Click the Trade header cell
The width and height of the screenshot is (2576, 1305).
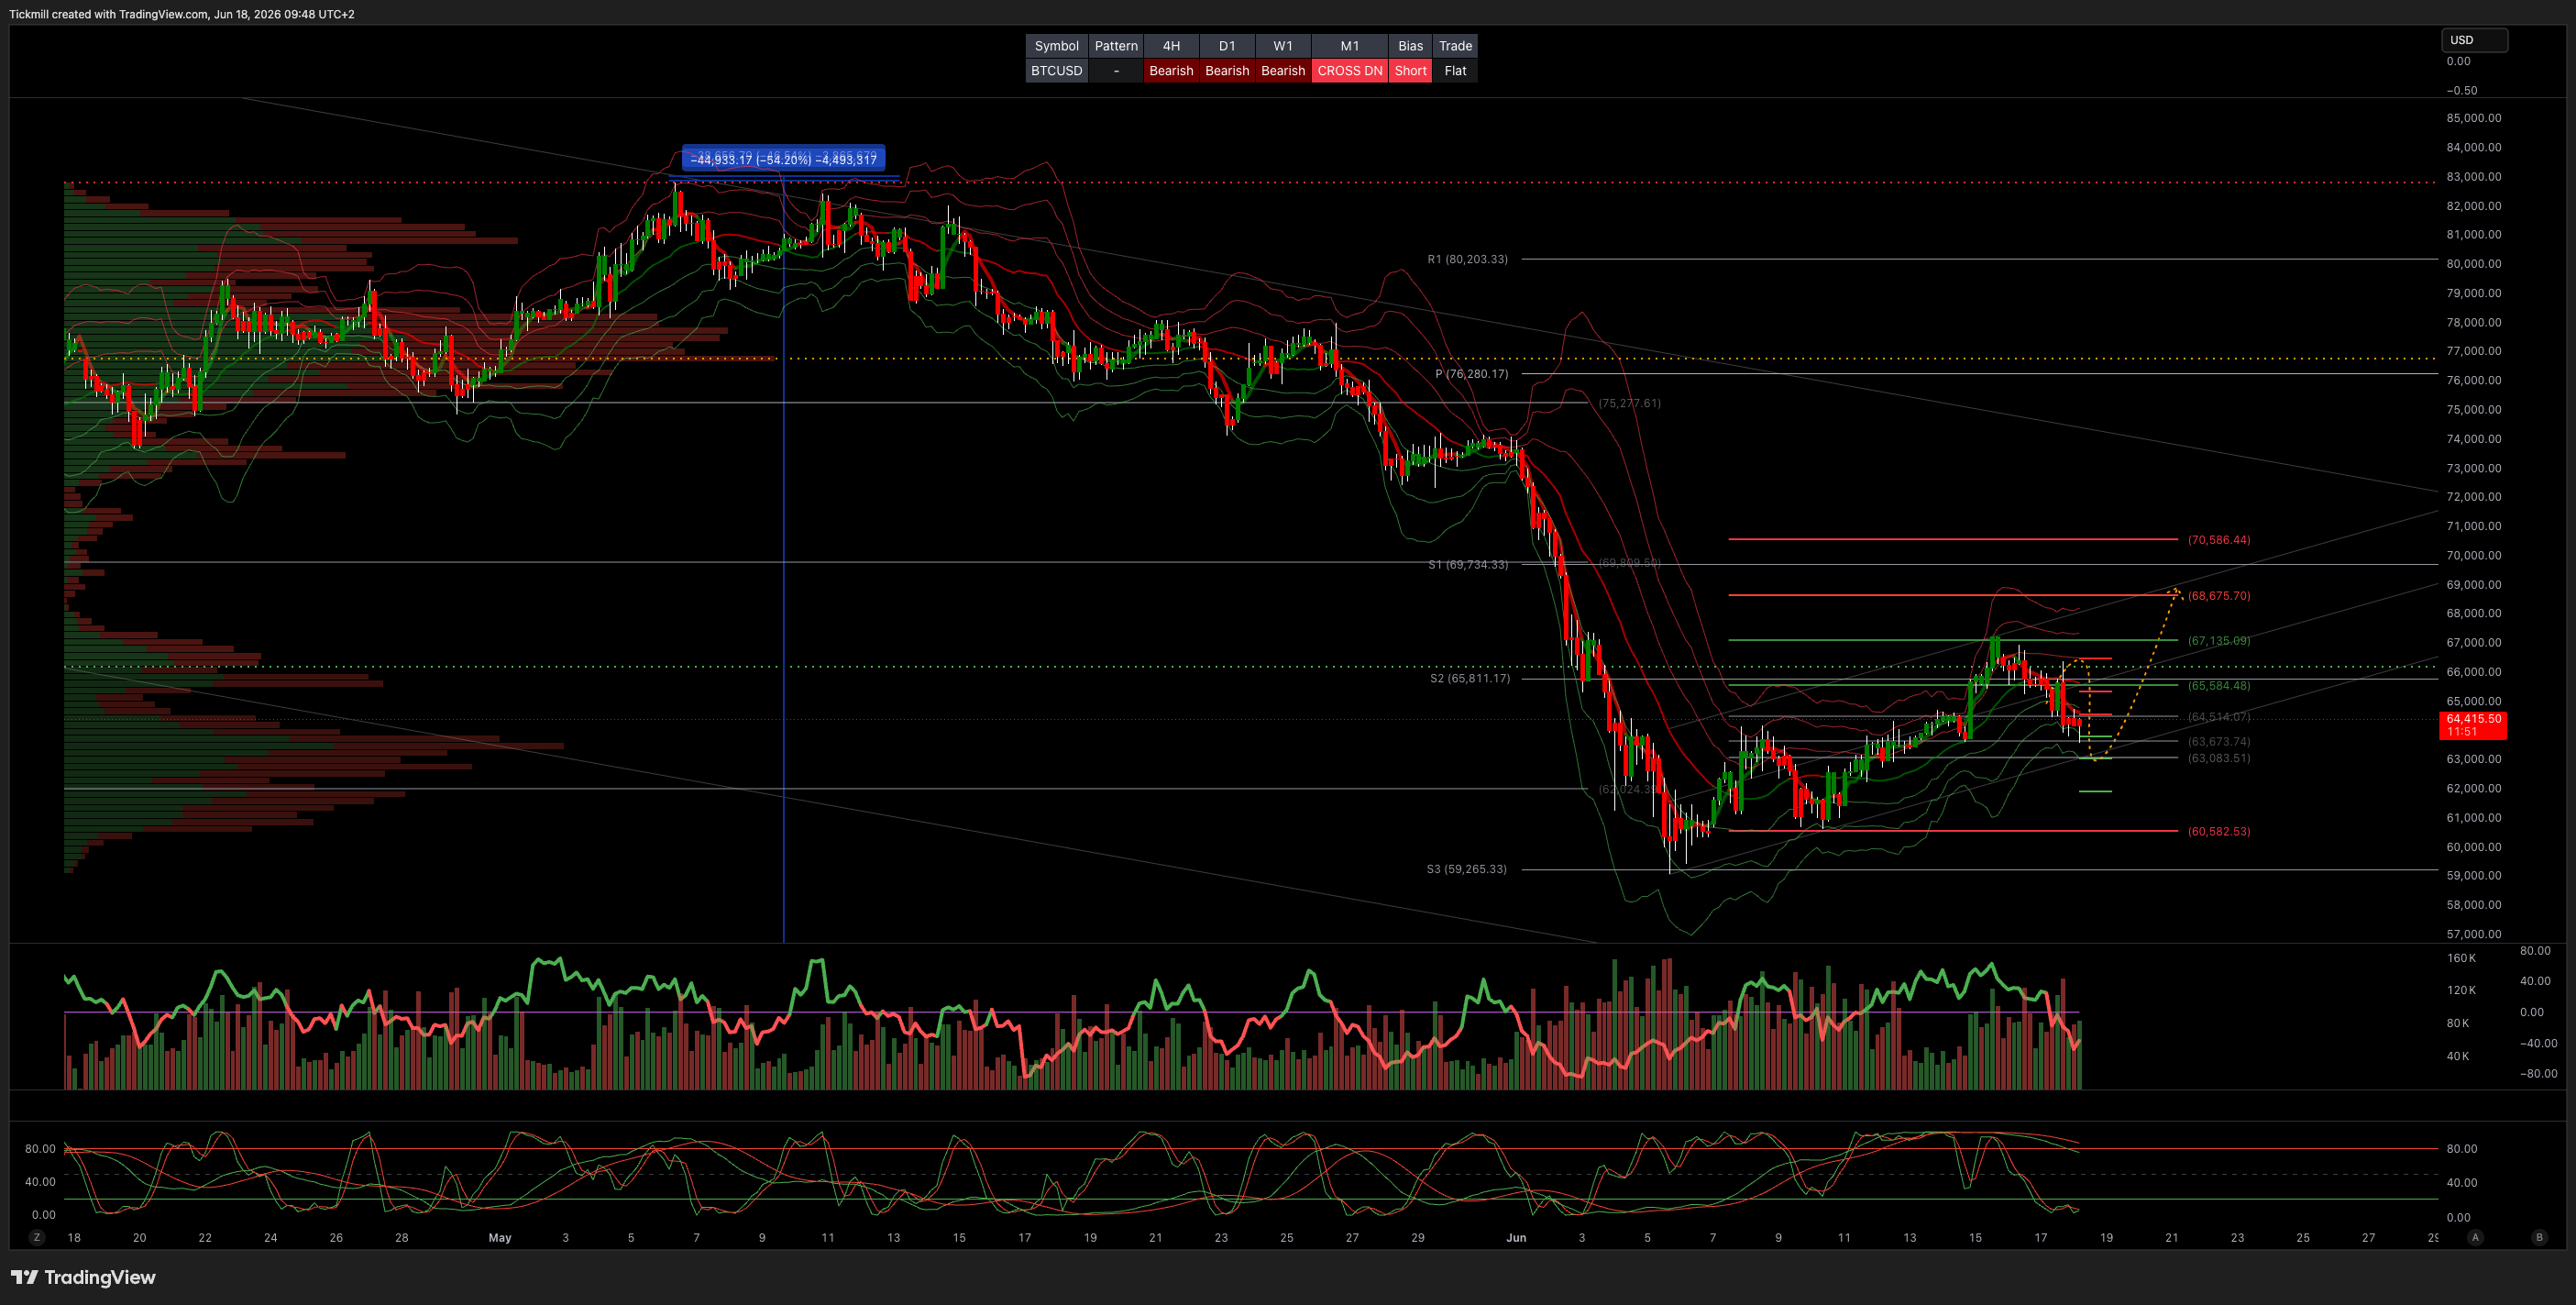[x=1455, y=46]
